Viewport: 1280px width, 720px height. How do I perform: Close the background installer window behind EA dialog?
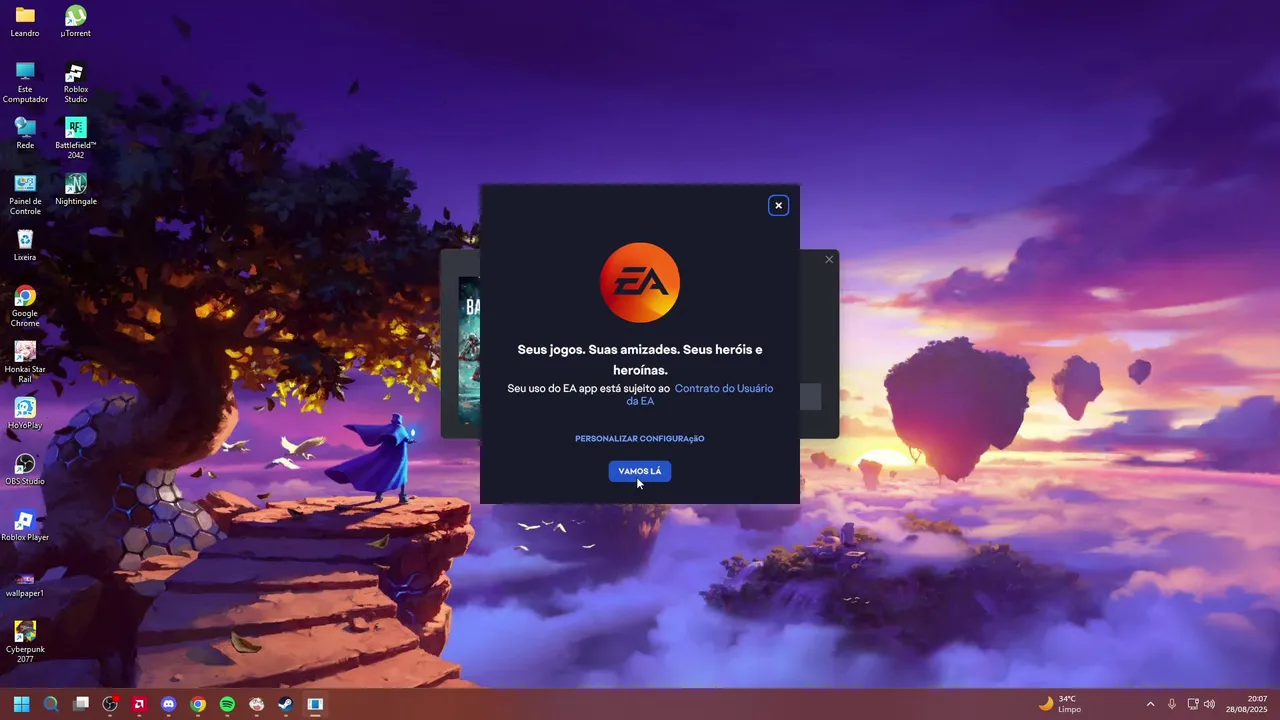tap(829, 259)
